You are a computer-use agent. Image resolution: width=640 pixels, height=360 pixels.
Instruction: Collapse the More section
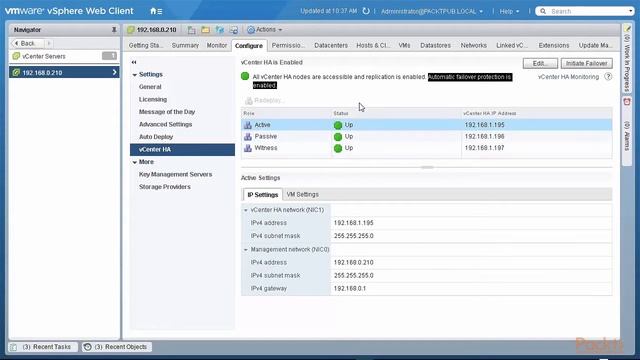(135, 162)
